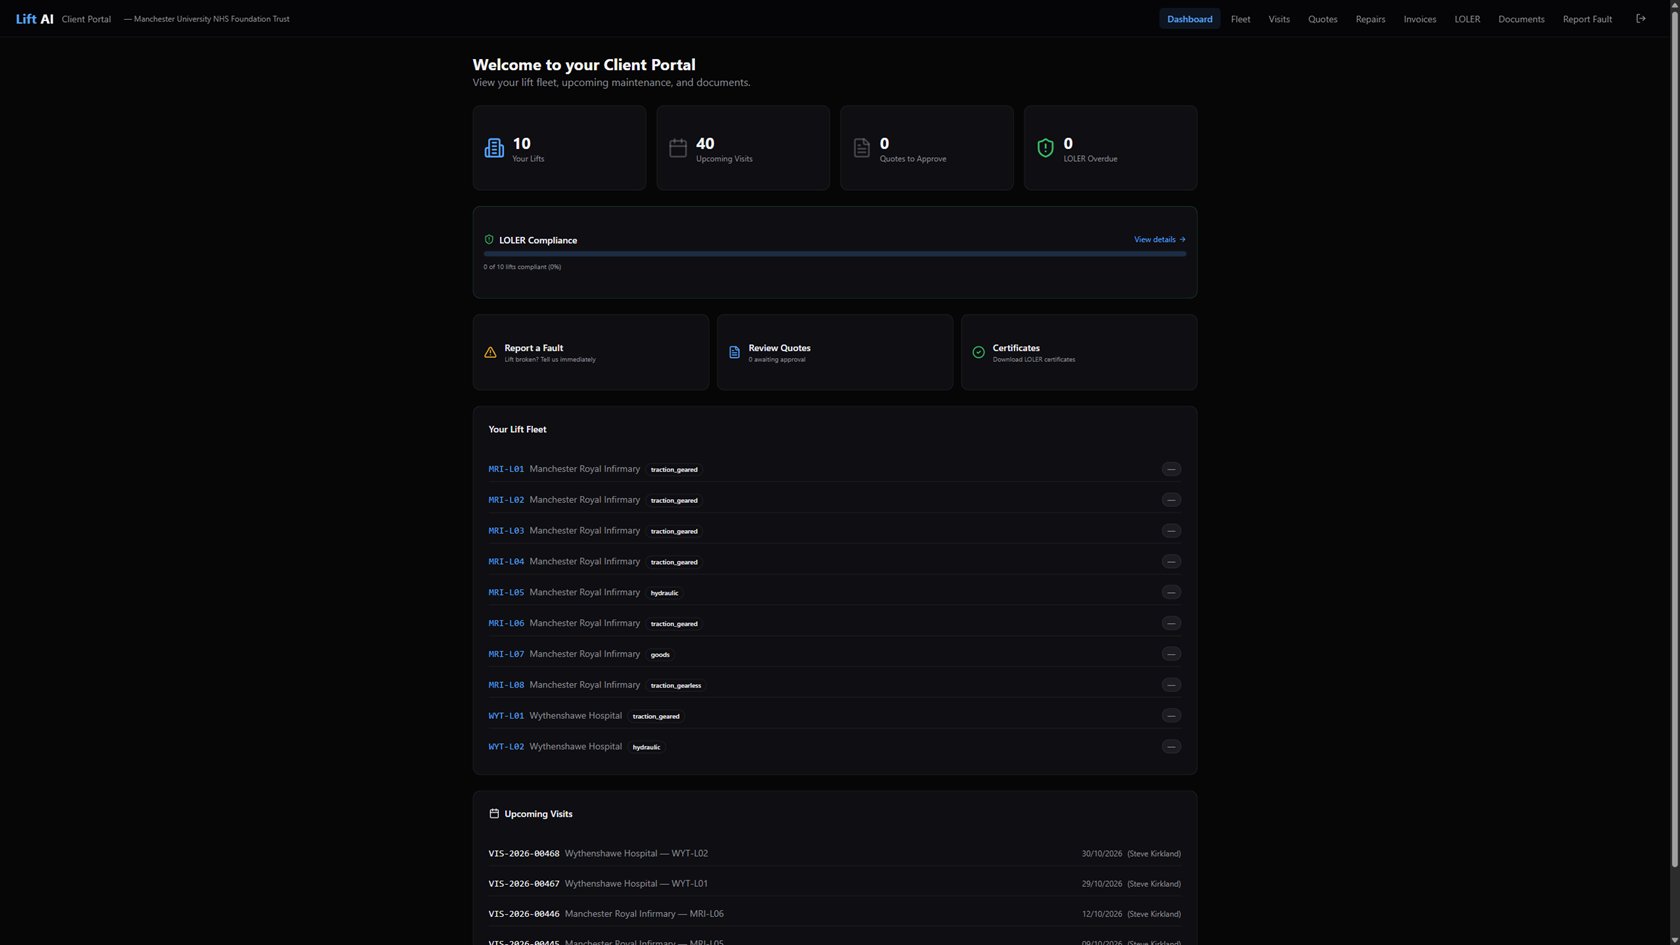Open the WYT-L01 lift link
Screen dimensions: 1680x945
(506, 716)
